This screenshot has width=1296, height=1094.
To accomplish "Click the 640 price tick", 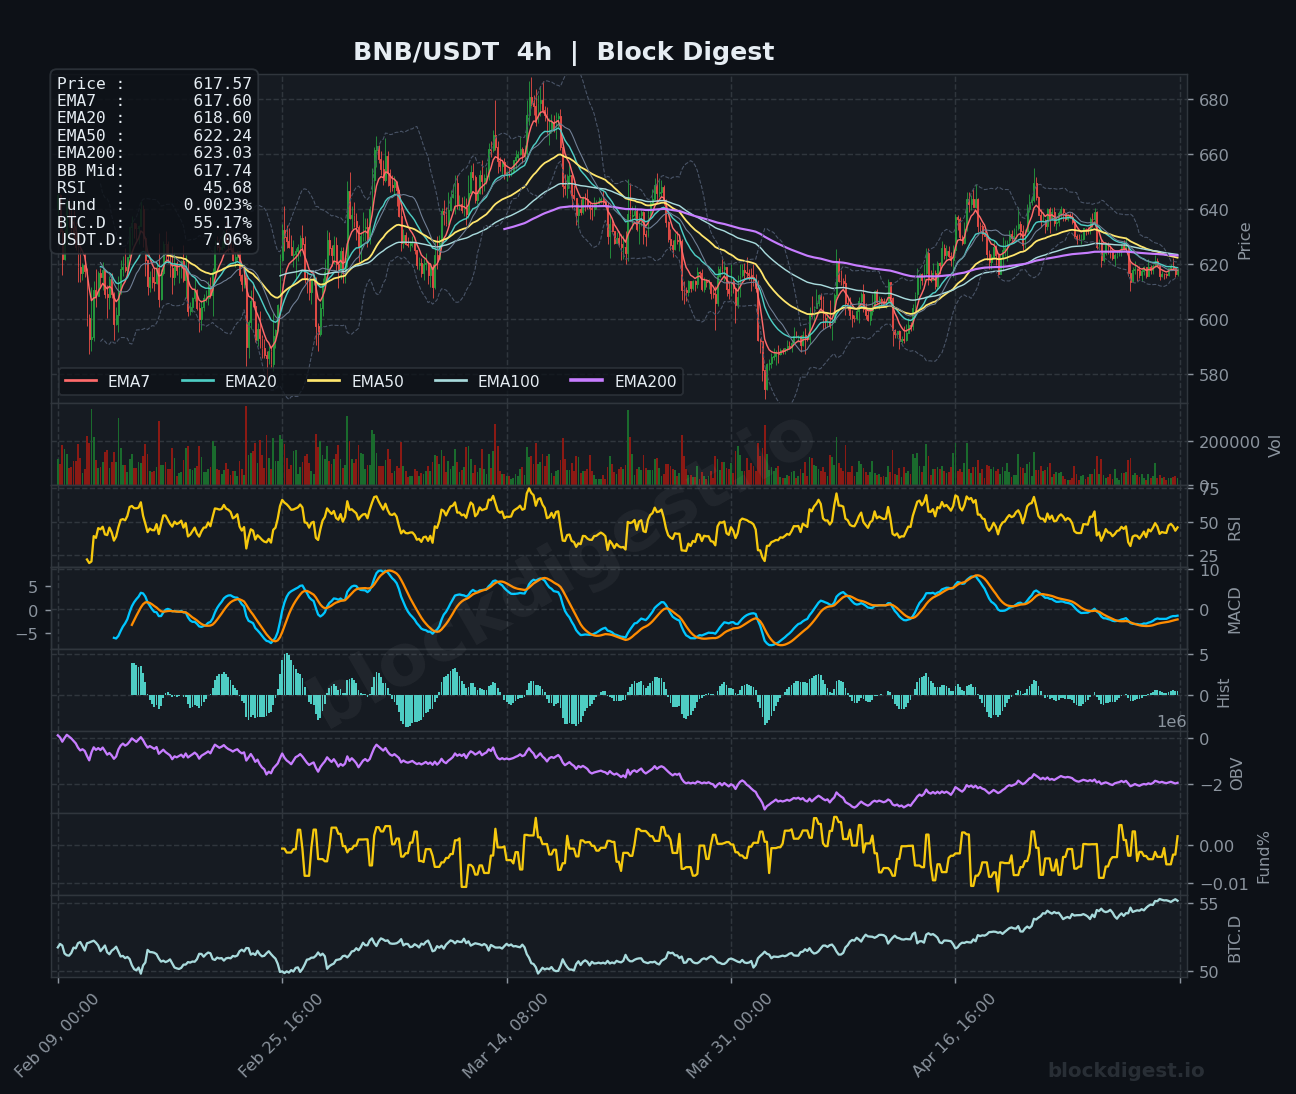I will [1213, 211].
